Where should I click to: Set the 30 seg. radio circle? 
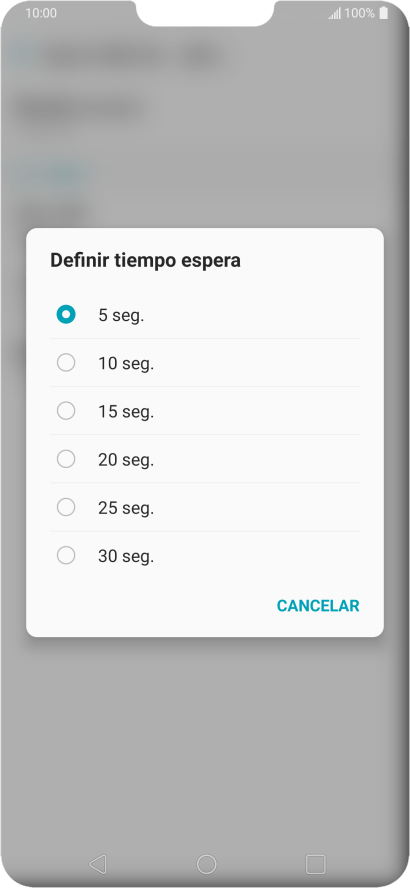point(66,556)
